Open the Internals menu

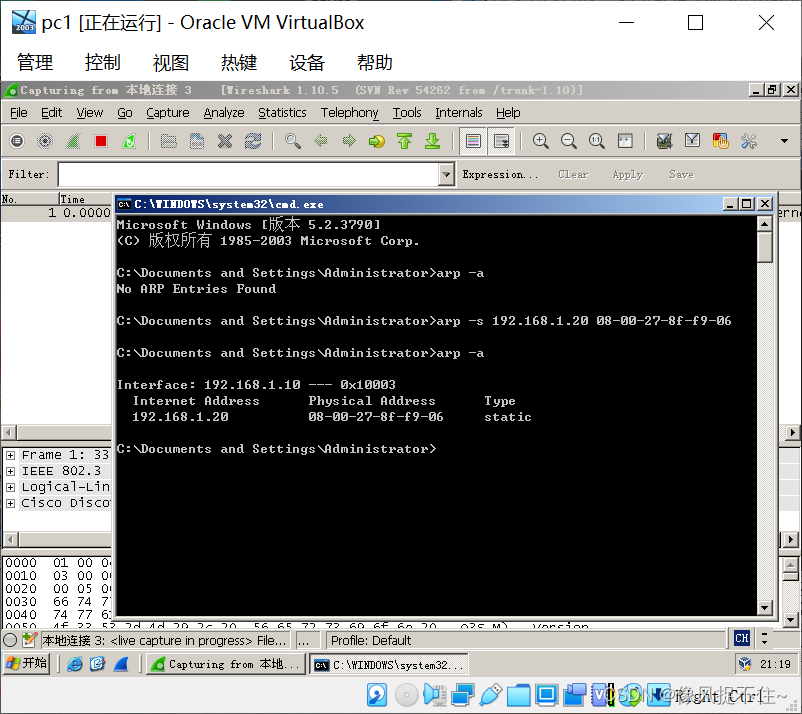tap(459, 113)
